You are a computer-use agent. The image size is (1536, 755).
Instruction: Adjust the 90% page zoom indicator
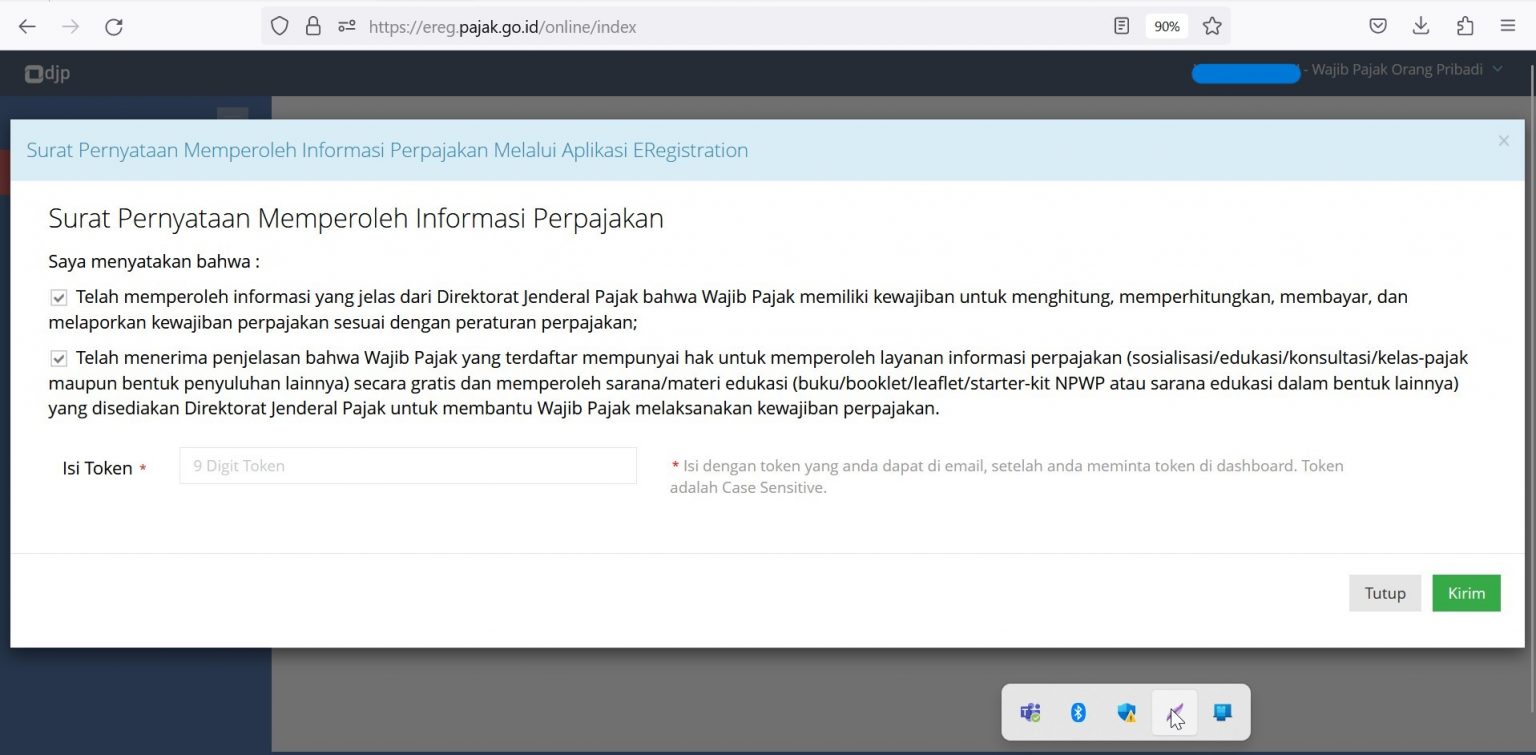pos(1166,26)
